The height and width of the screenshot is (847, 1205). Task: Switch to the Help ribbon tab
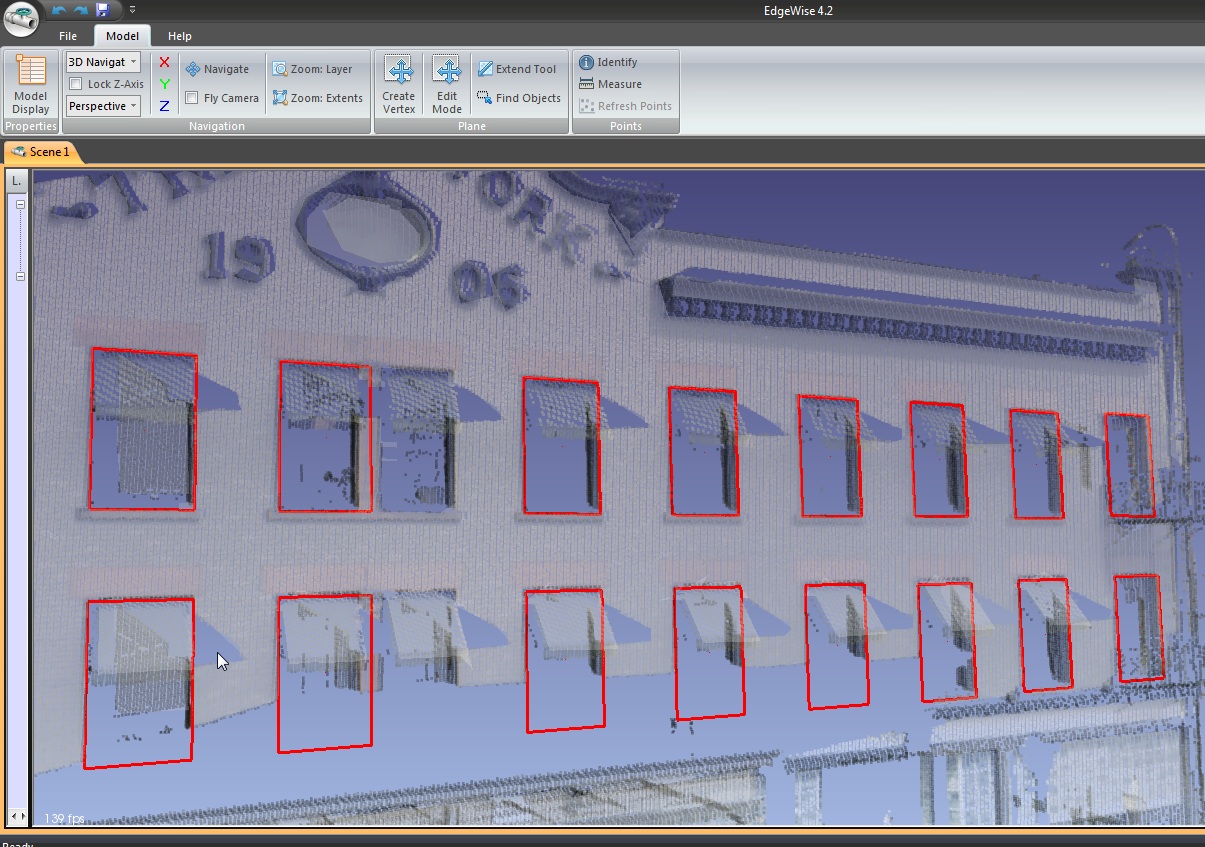coord(179,35)
